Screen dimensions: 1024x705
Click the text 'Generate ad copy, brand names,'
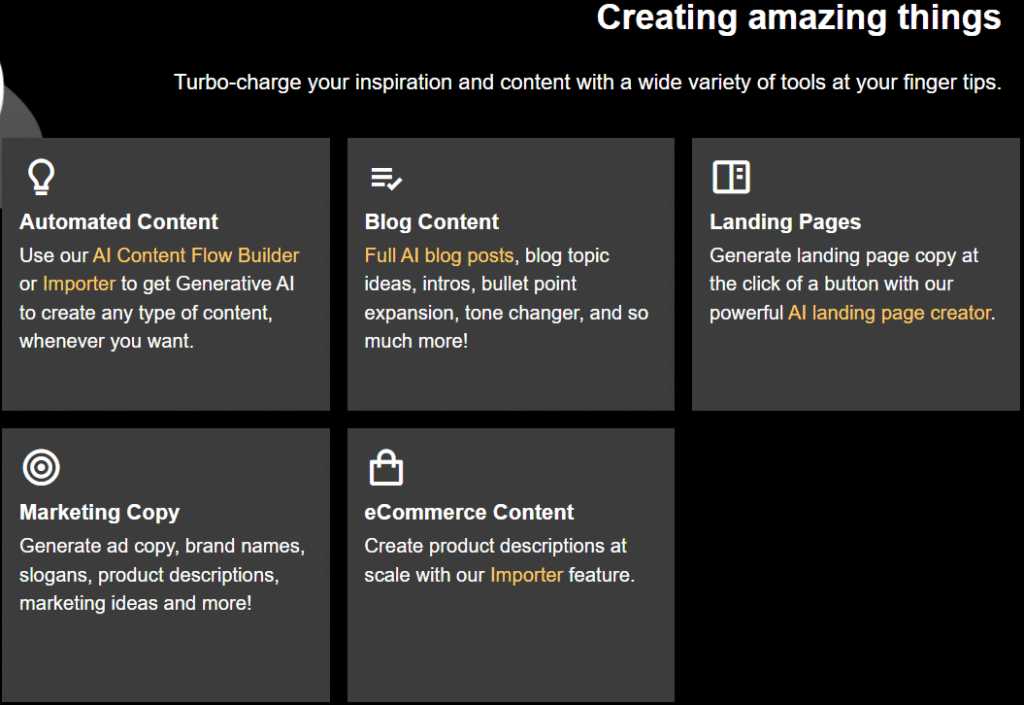(162, 546)
